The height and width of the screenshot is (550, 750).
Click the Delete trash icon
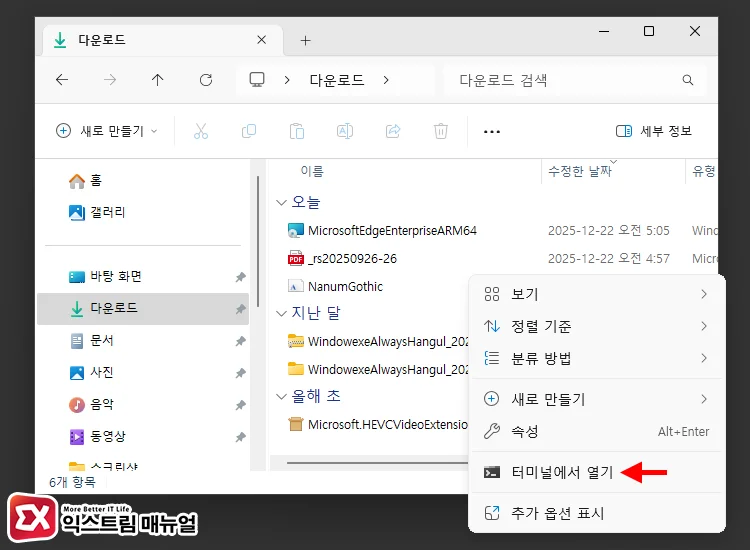click(441, 131)
